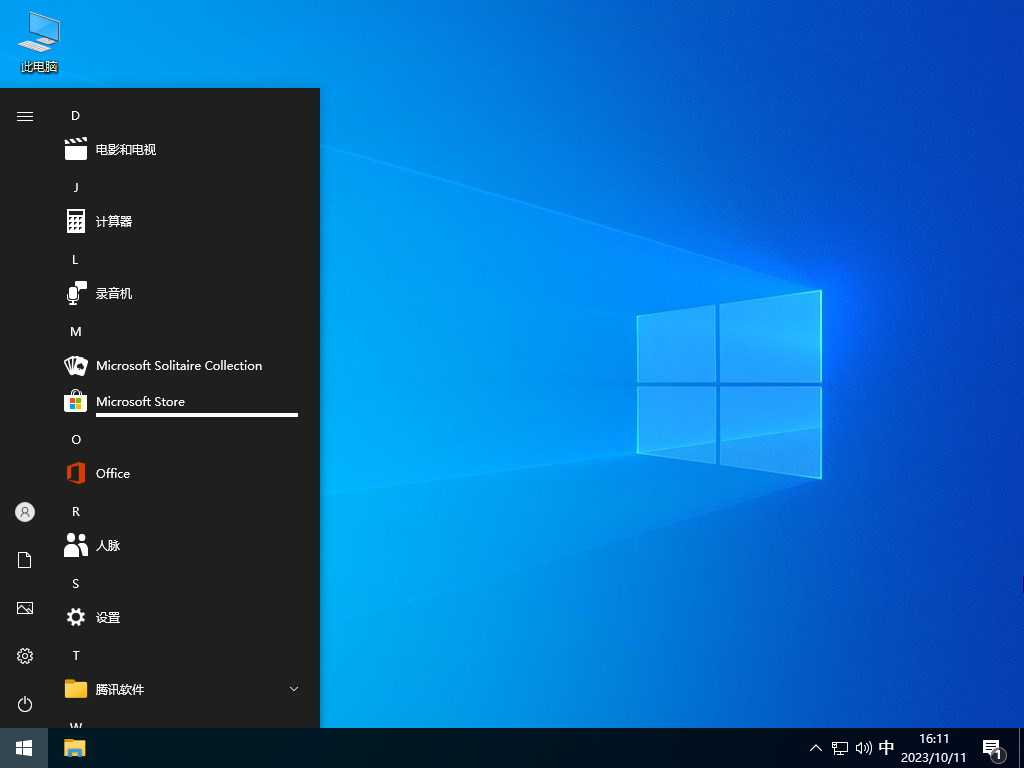
Task: Open the notification center on the taskbar
Action: click(991, 747)
